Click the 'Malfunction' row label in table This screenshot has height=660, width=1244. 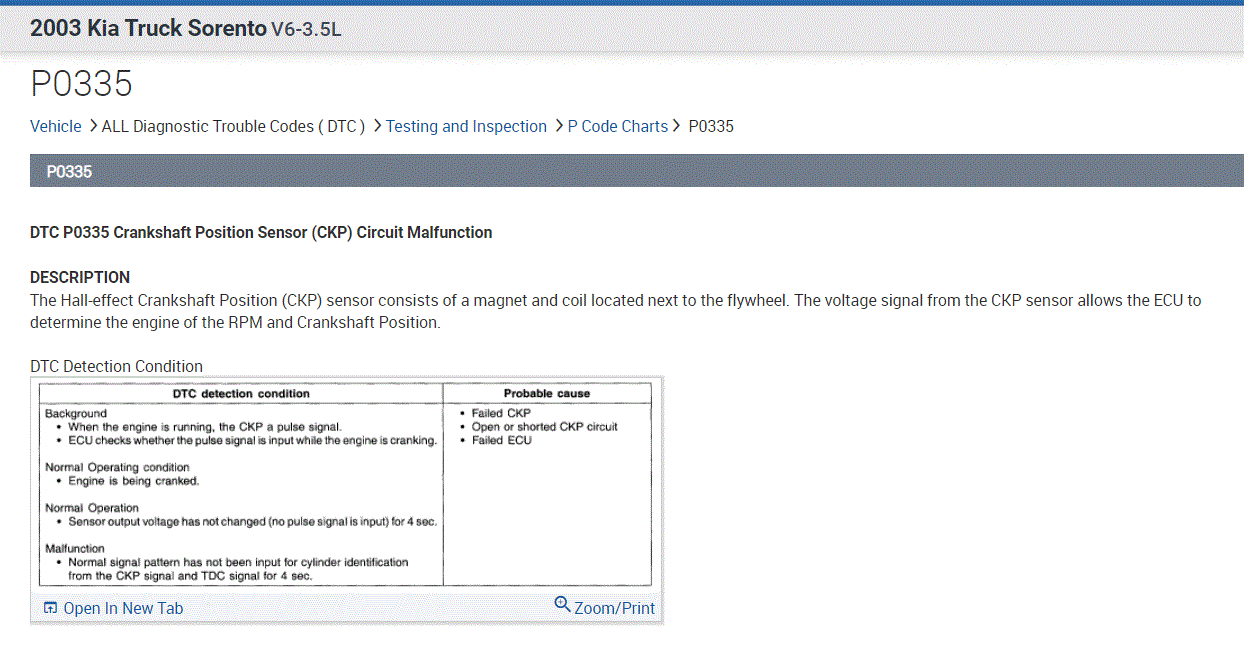coord(75,548)
